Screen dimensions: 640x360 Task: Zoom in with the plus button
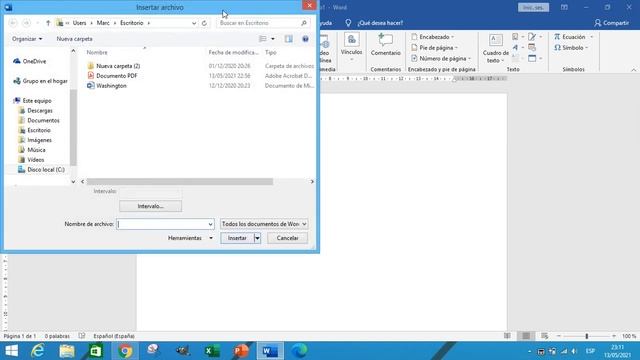[x=613, y=336]
